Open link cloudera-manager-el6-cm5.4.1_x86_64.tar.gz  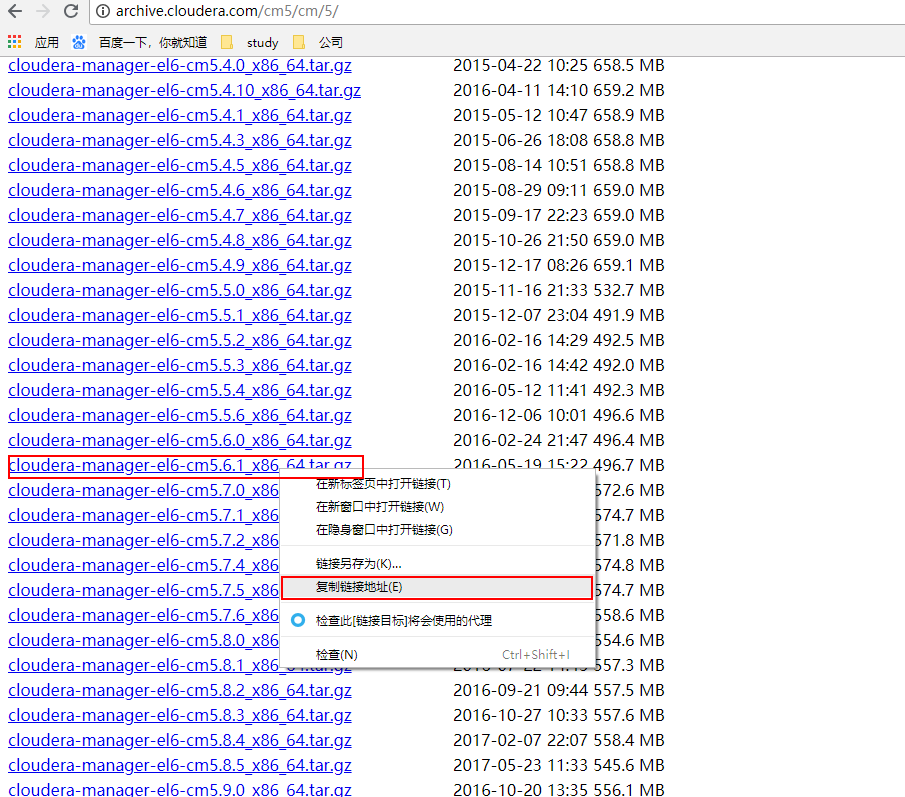click(x=179, y=115)
